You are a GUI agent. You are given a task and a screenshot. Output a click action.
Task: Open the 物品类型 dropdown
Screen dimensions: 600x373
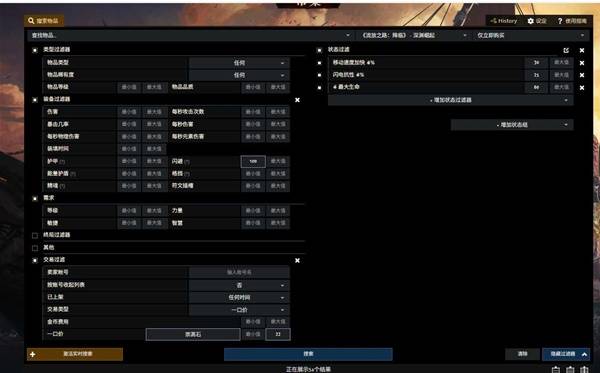point(239,63)
